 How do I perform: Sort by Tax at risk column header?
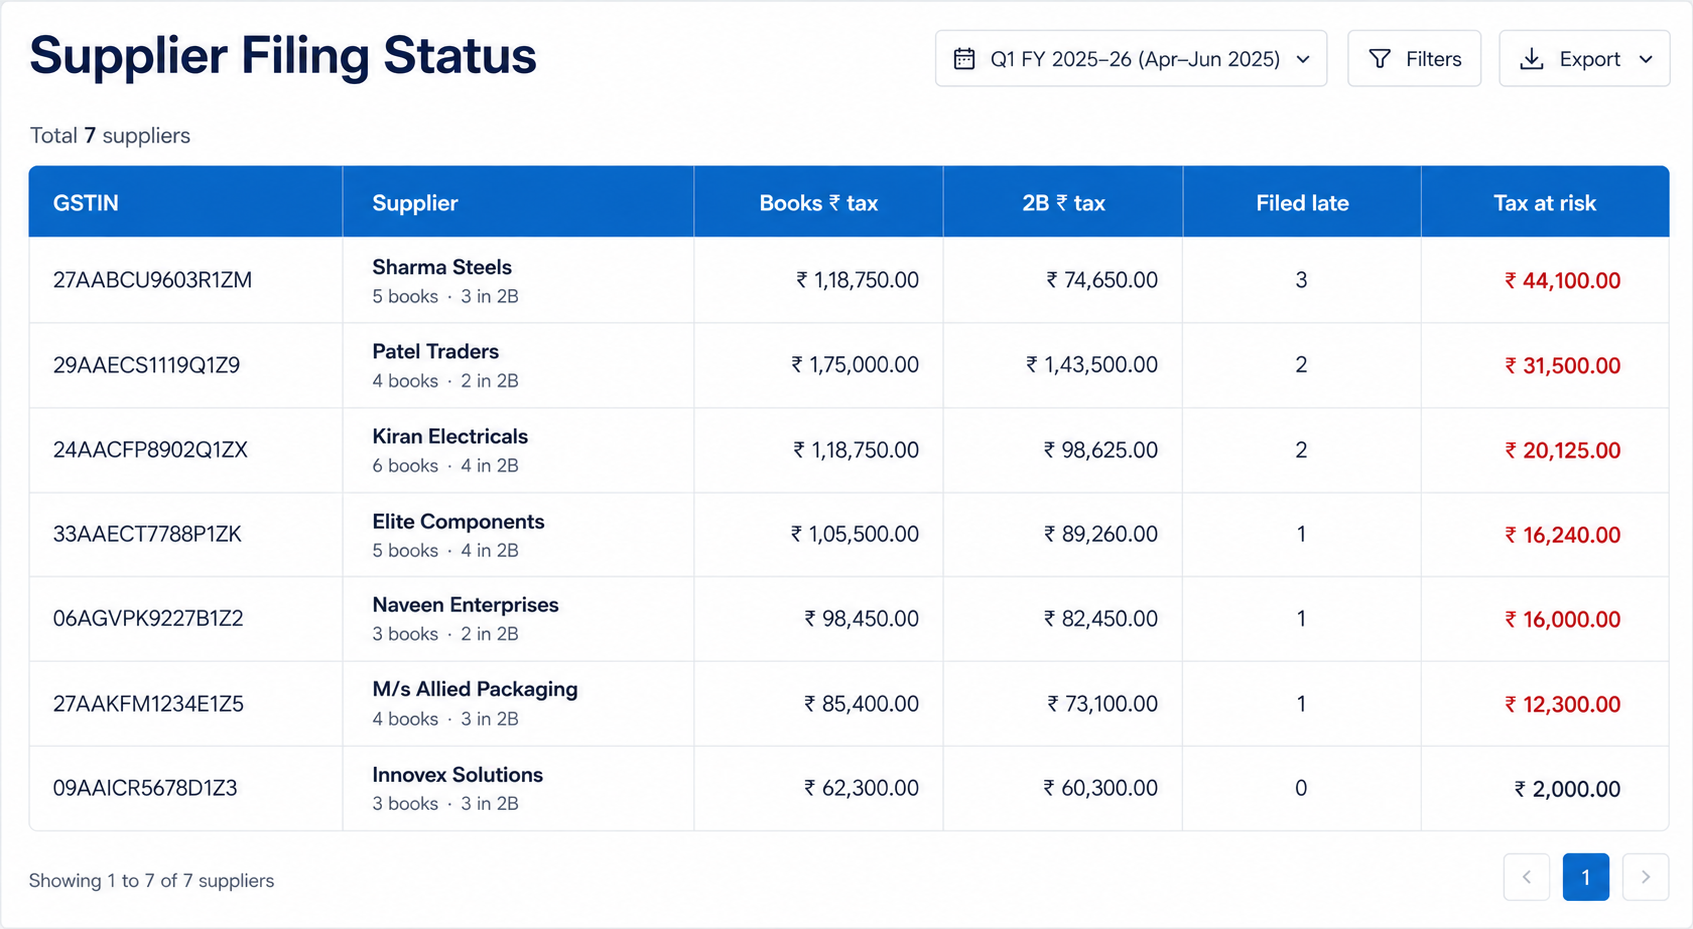[1545, 203]
